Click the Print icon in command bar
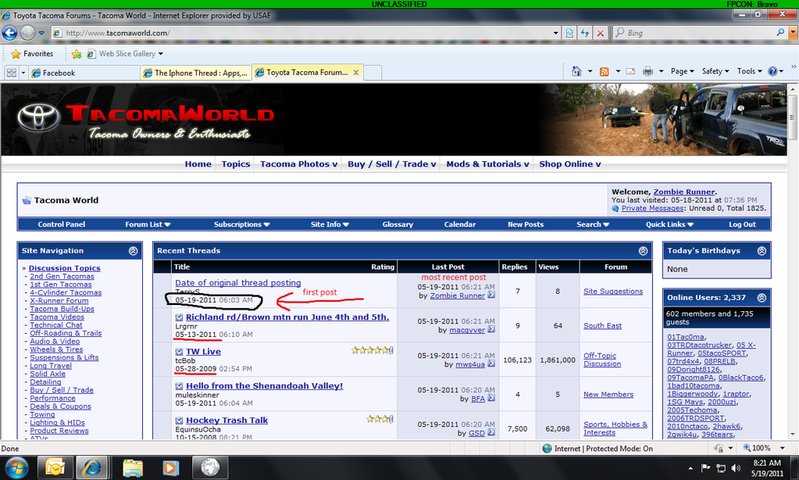Image resolution: width=799 pixels, height=480 pixels. coord(648,71)
